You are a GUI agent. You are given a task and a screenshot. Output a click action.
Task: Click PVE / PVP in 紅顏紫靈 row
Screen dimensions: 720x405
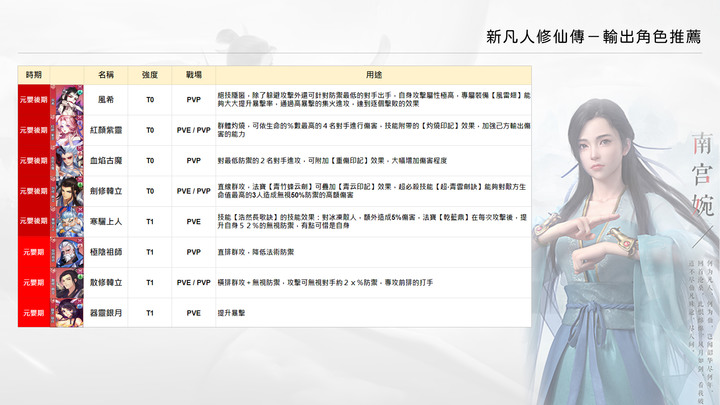tap(193, 130)
